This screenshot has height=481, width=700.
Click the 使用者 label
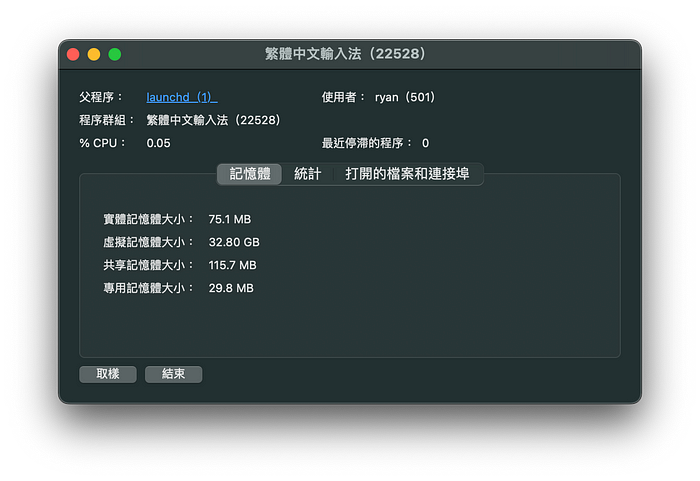[343, 97]
